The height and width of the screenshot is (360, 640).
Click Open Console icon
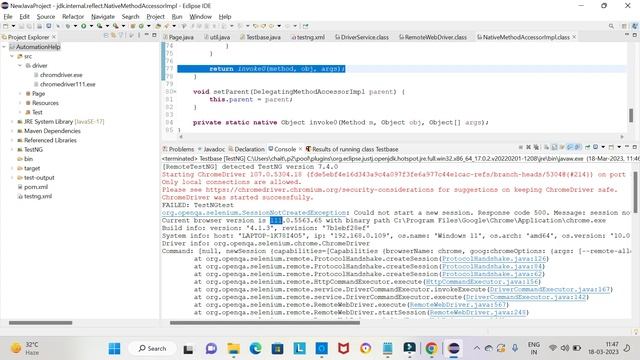click(x=611, y=147)
